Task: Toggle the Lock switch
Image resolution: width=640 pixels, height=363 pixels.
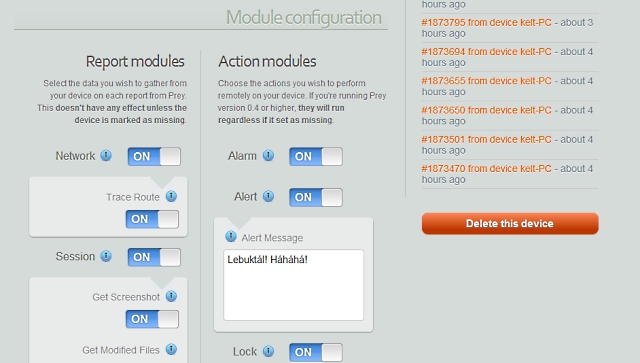Action: coord(316,352)
